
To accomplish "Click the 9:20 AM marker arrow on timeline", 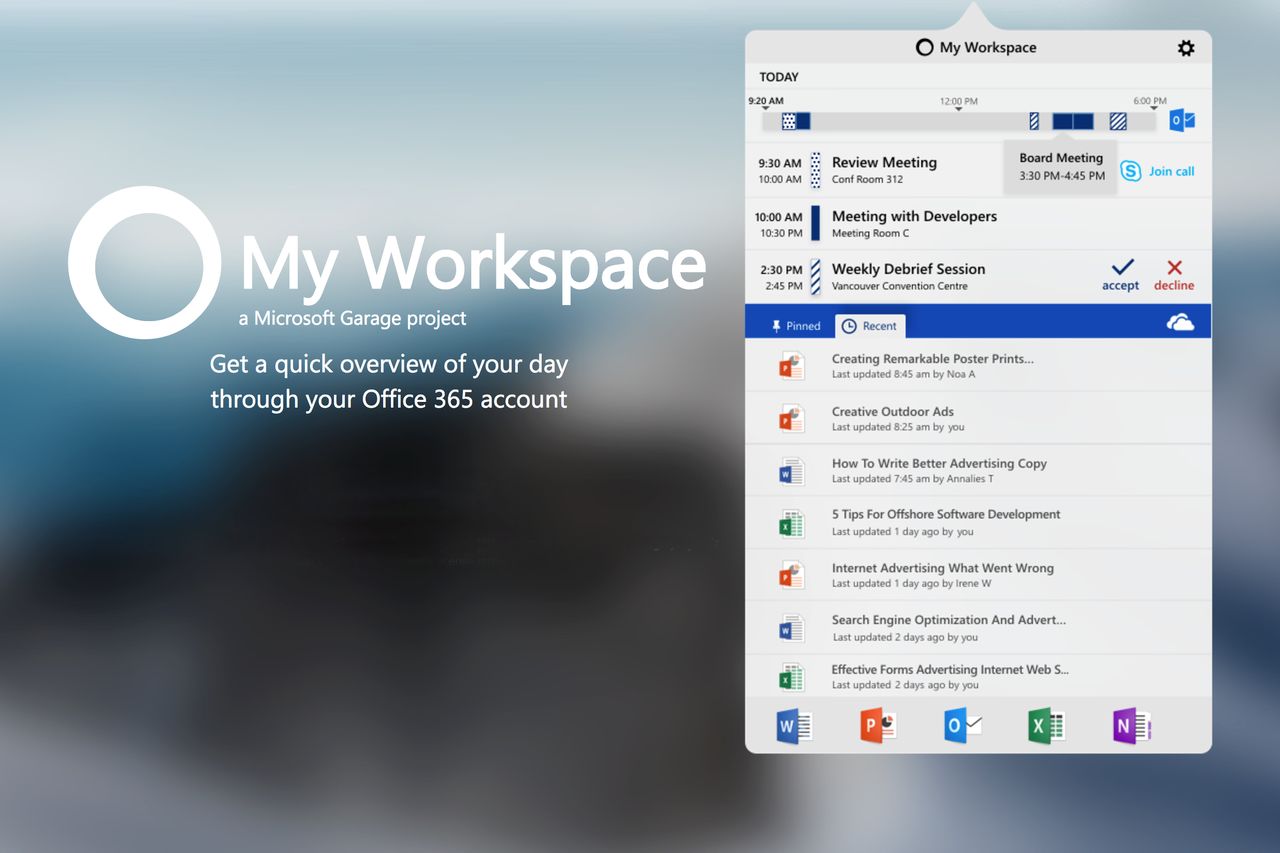I will tap(763, 107).
